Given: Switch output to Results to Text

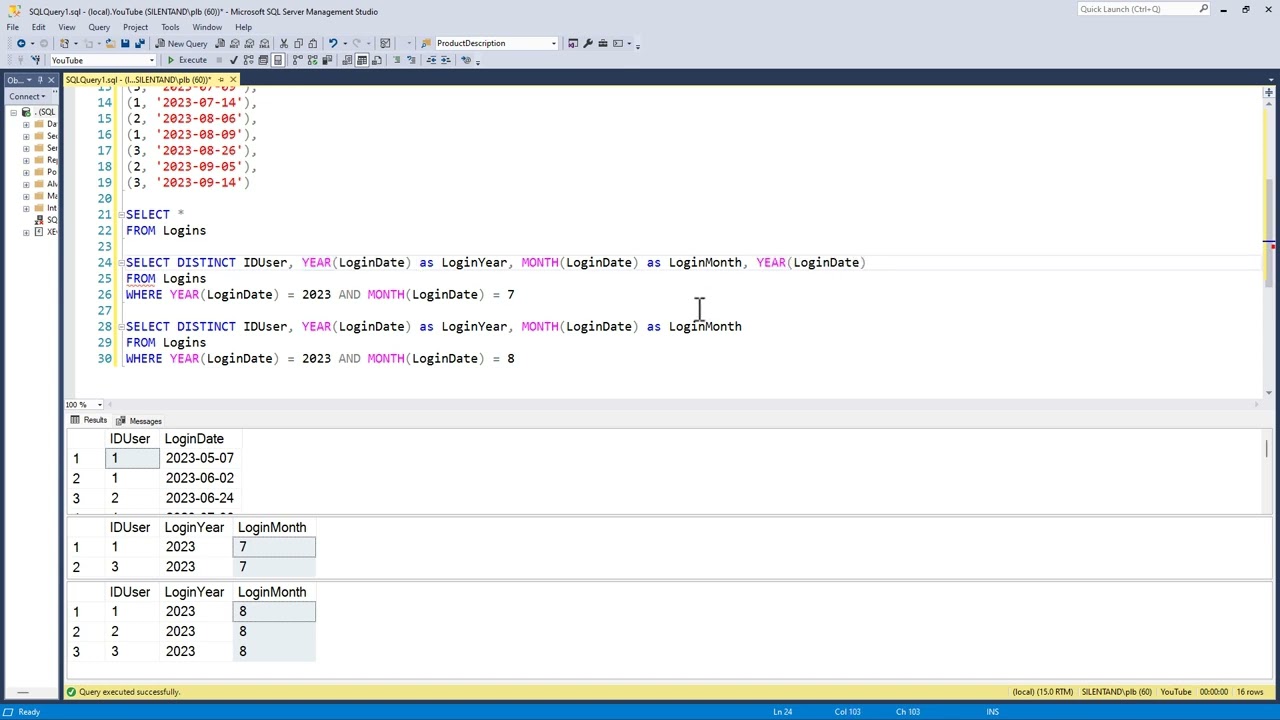Looking at the screenshot, I should 347,60.
